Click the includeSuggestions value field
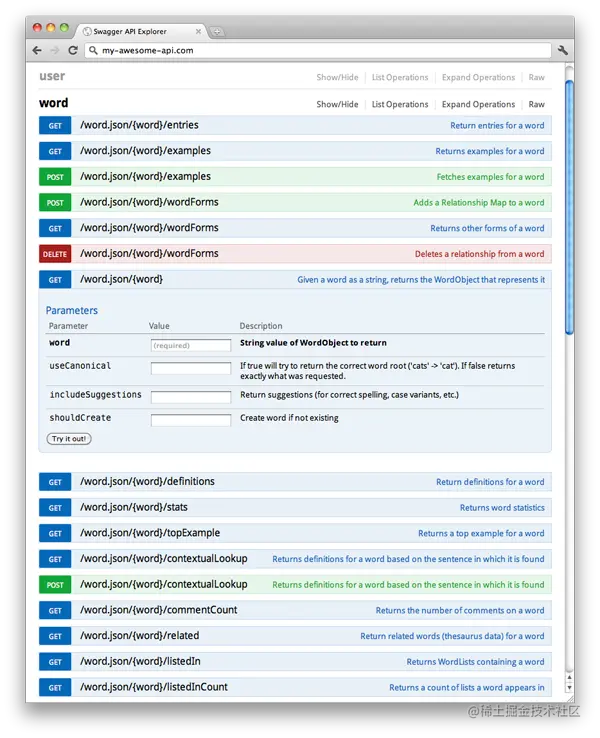 tap(191, 397)
